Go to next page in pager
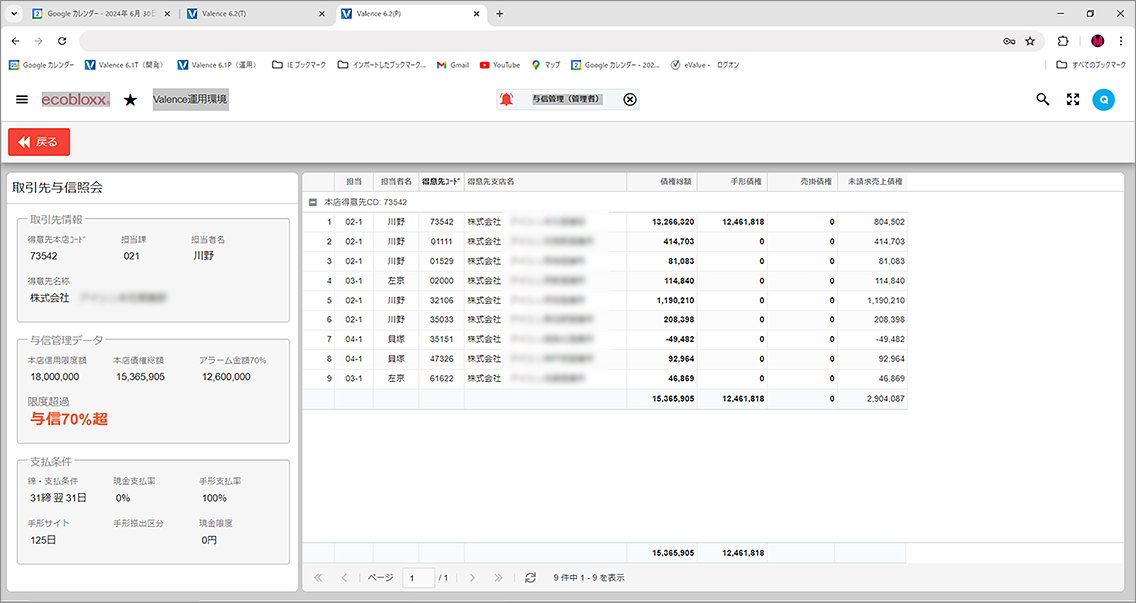 (472, 578)
